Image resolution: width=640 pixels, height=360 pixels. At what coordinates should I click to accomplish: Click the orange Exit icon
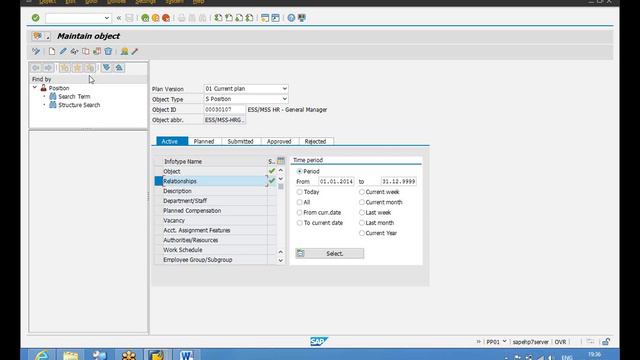click(156, 18)
